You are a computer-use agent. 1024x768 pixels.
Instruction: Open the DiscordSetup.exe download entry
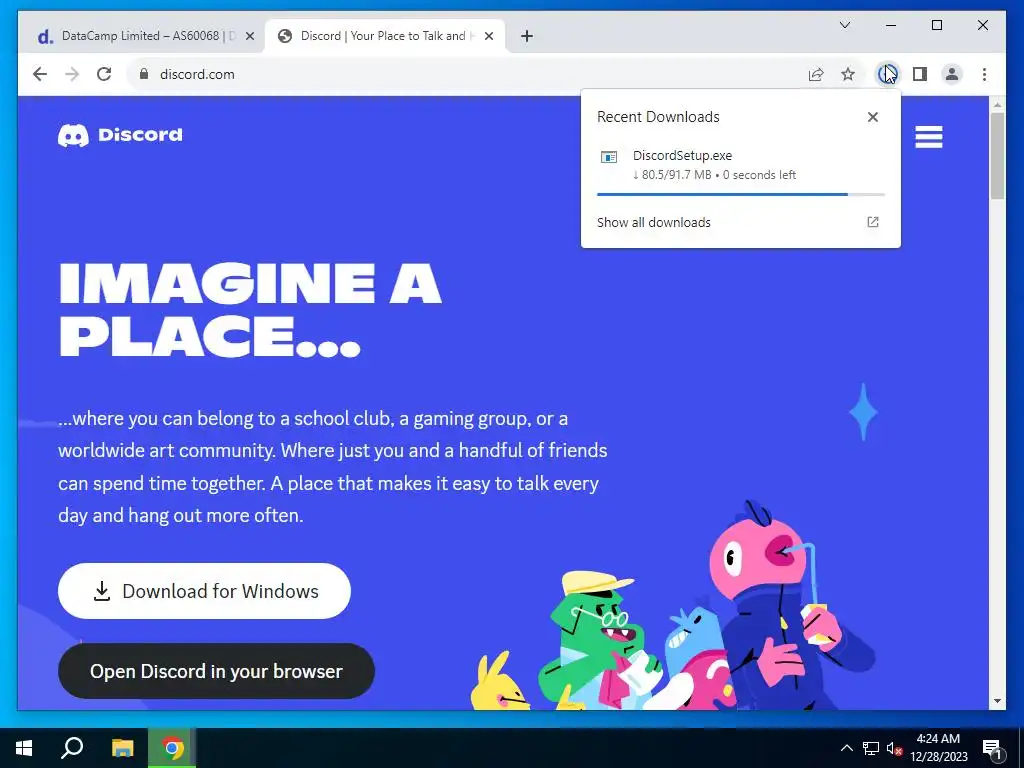741,165
